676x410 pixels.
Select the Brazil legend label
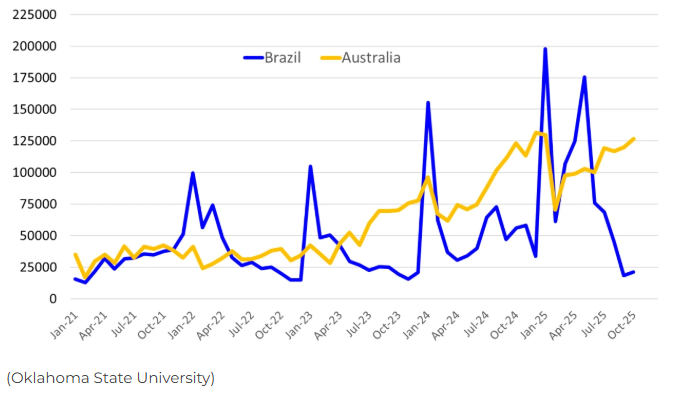point(282,57)
